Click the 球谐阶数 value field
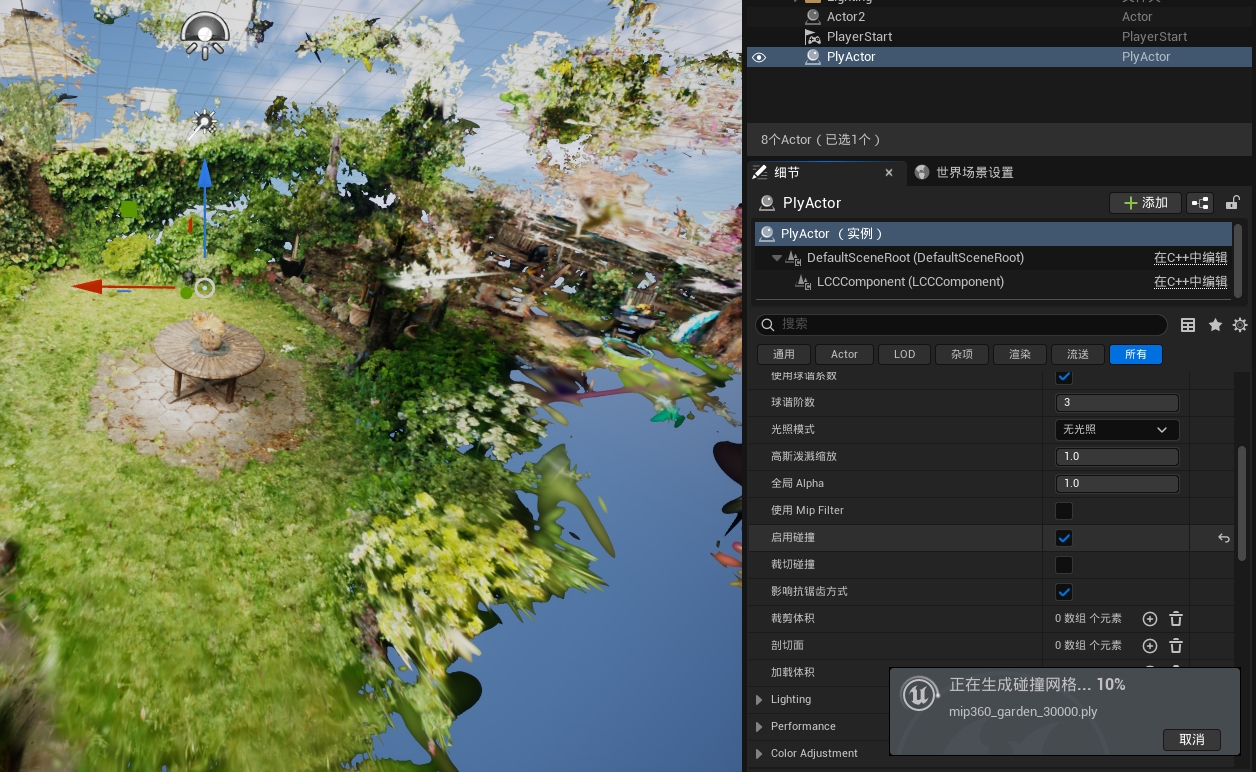 click(1117, 403)
